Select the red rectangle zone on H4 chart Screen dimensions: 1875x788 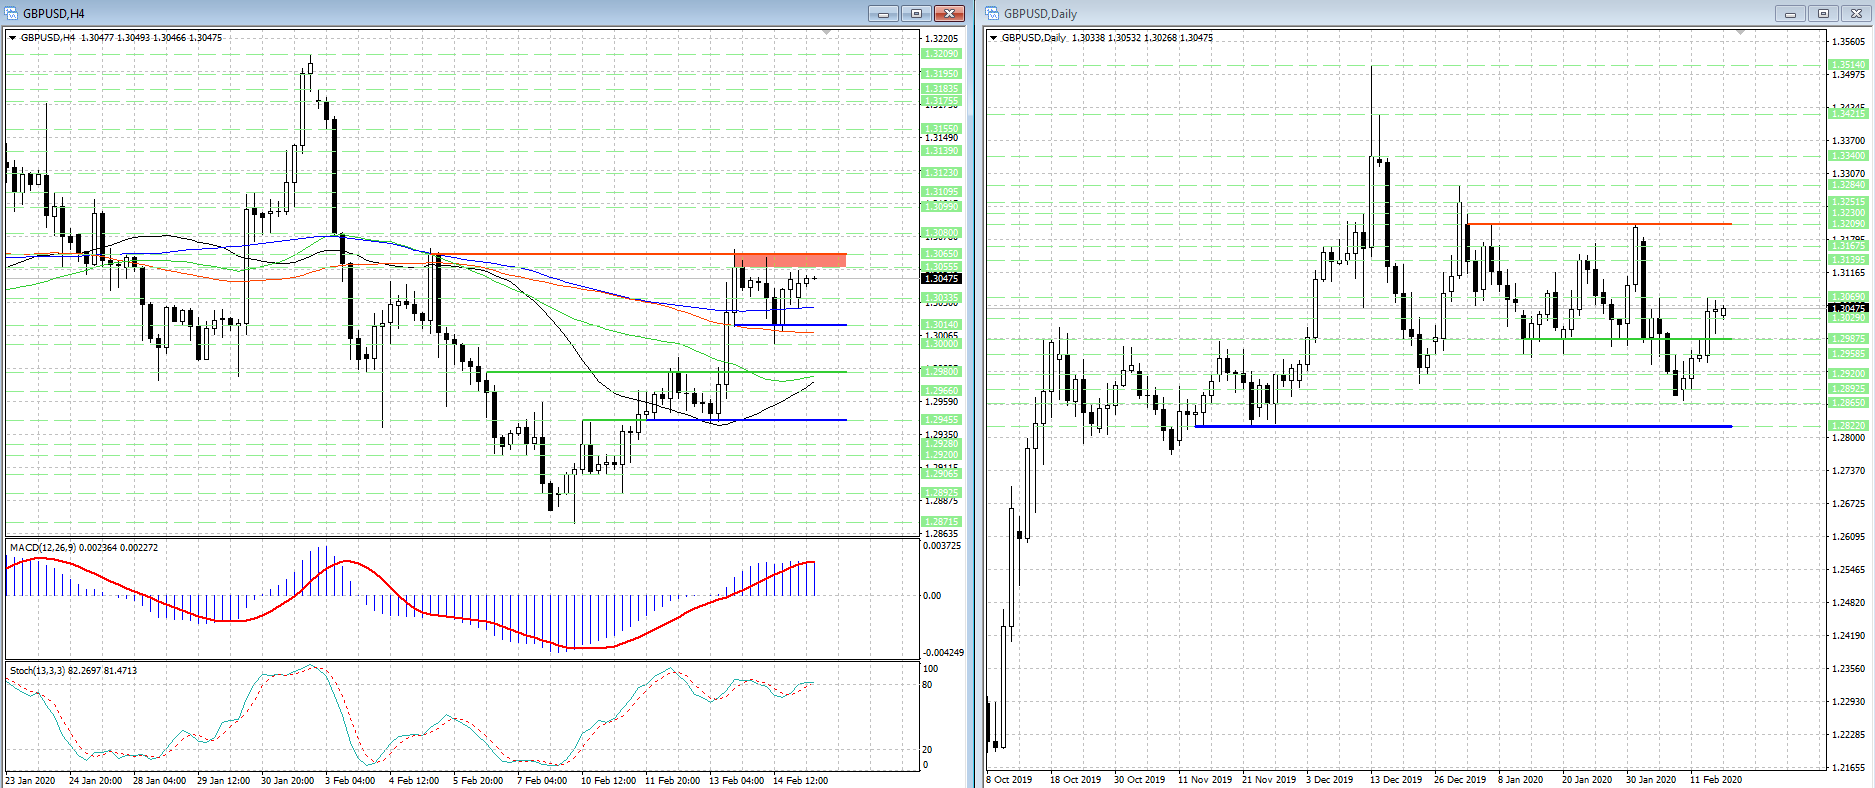[790, 260]
